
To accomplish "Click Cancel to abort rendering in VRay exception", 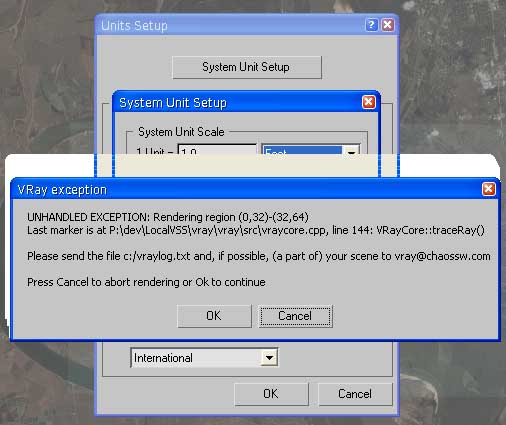I will click(295, 316).
